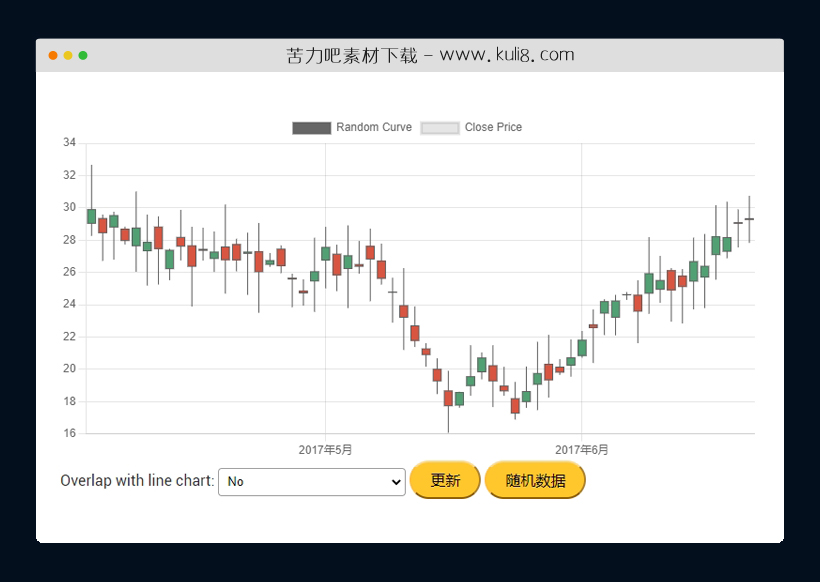Click the 更新 update button
Screen dimensions: 820x582
click(445, 480)
